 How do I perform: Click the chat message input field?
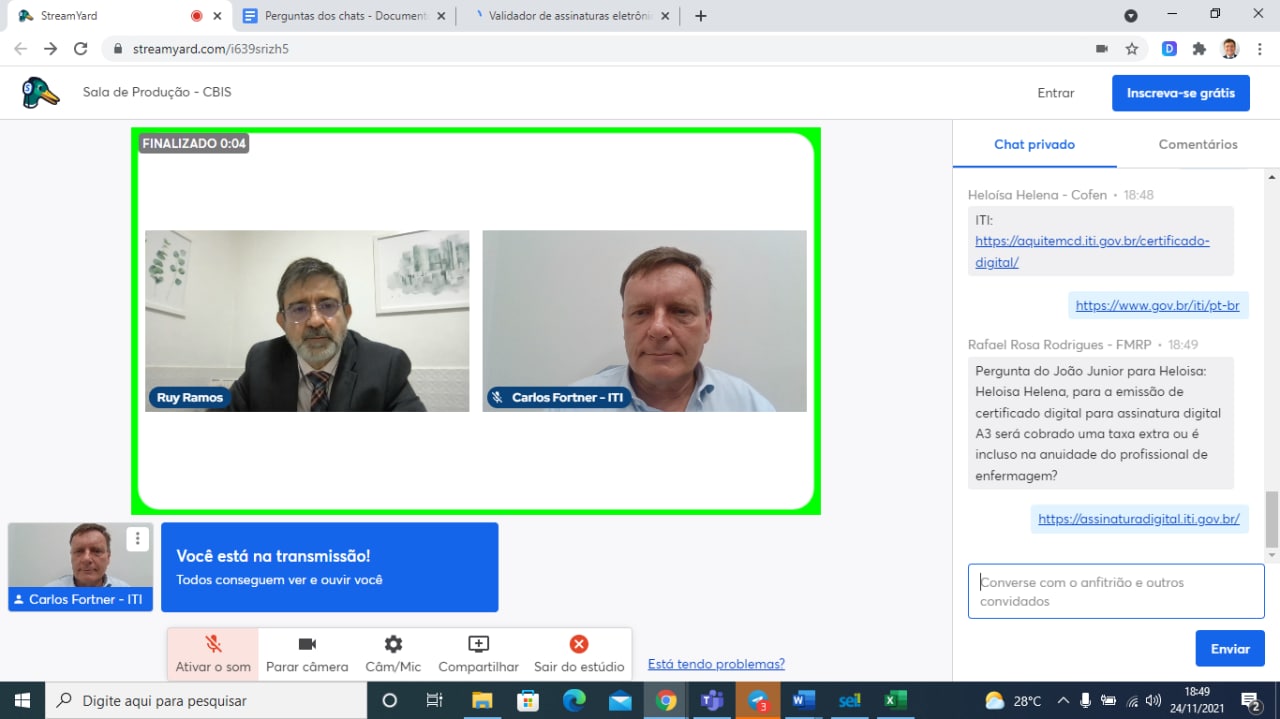[x=1115, y=590]
